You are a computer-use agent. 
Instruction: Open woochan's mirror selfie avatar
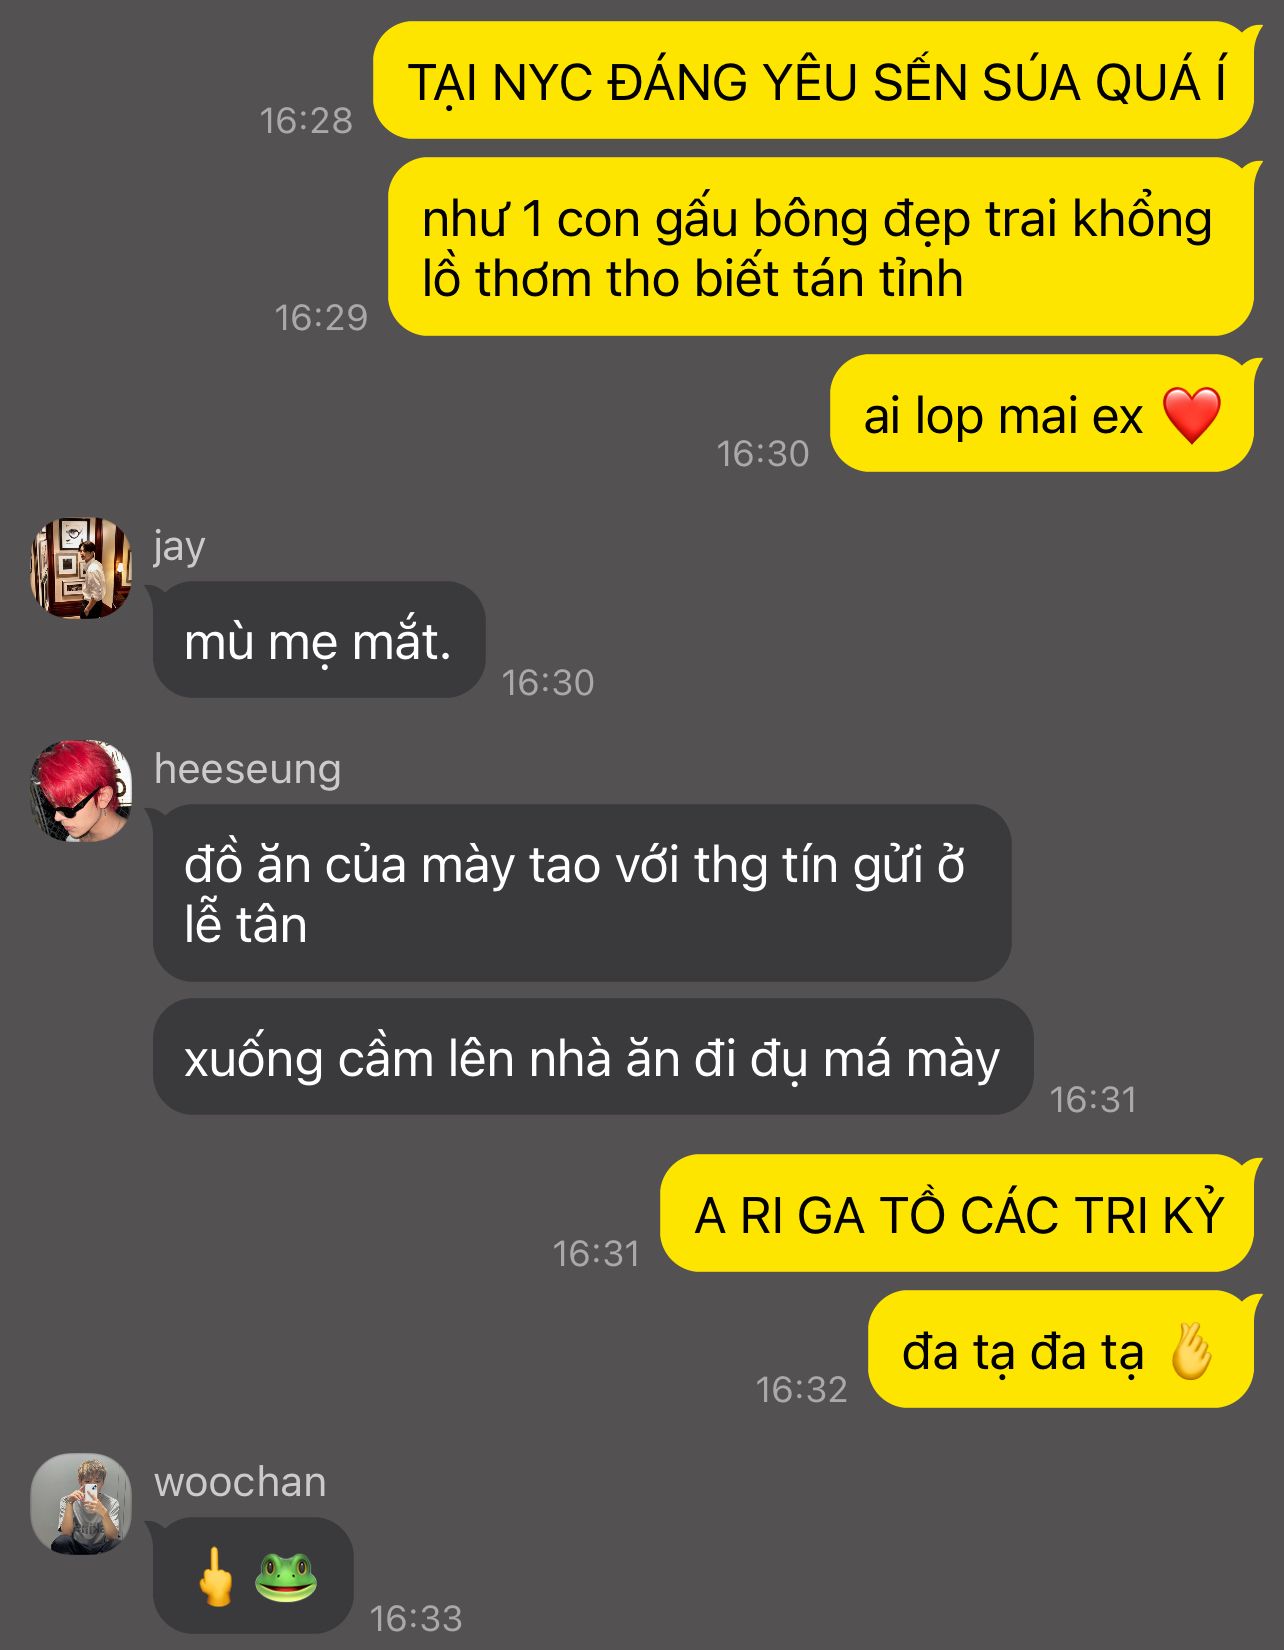(81, 1504)
